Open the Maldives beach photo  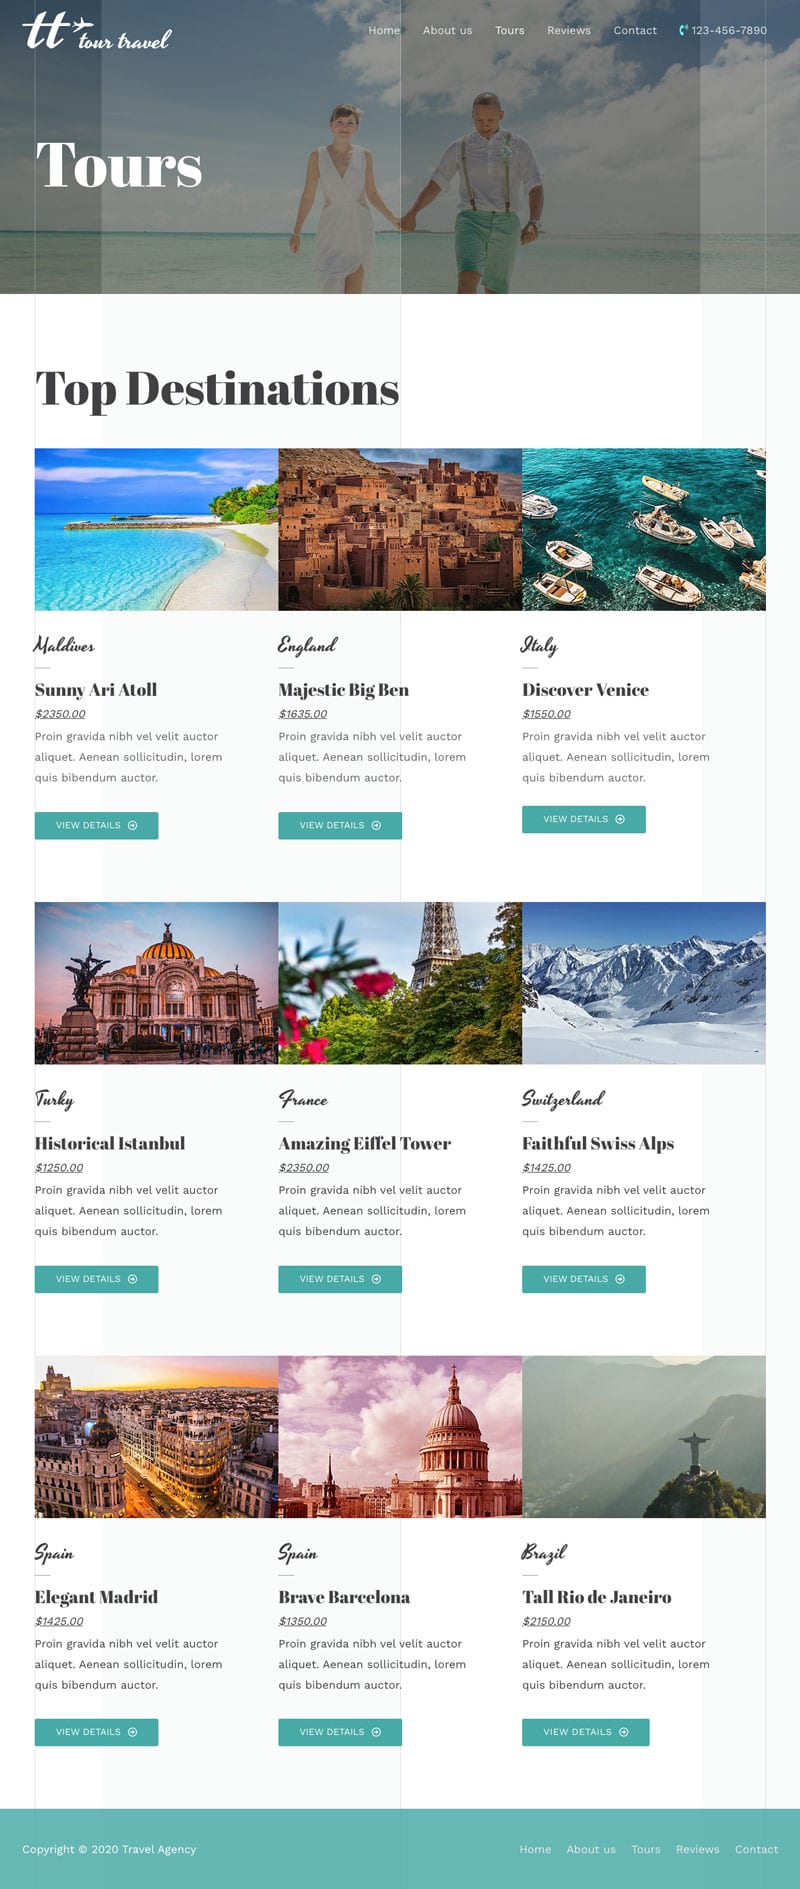point(156,529)
